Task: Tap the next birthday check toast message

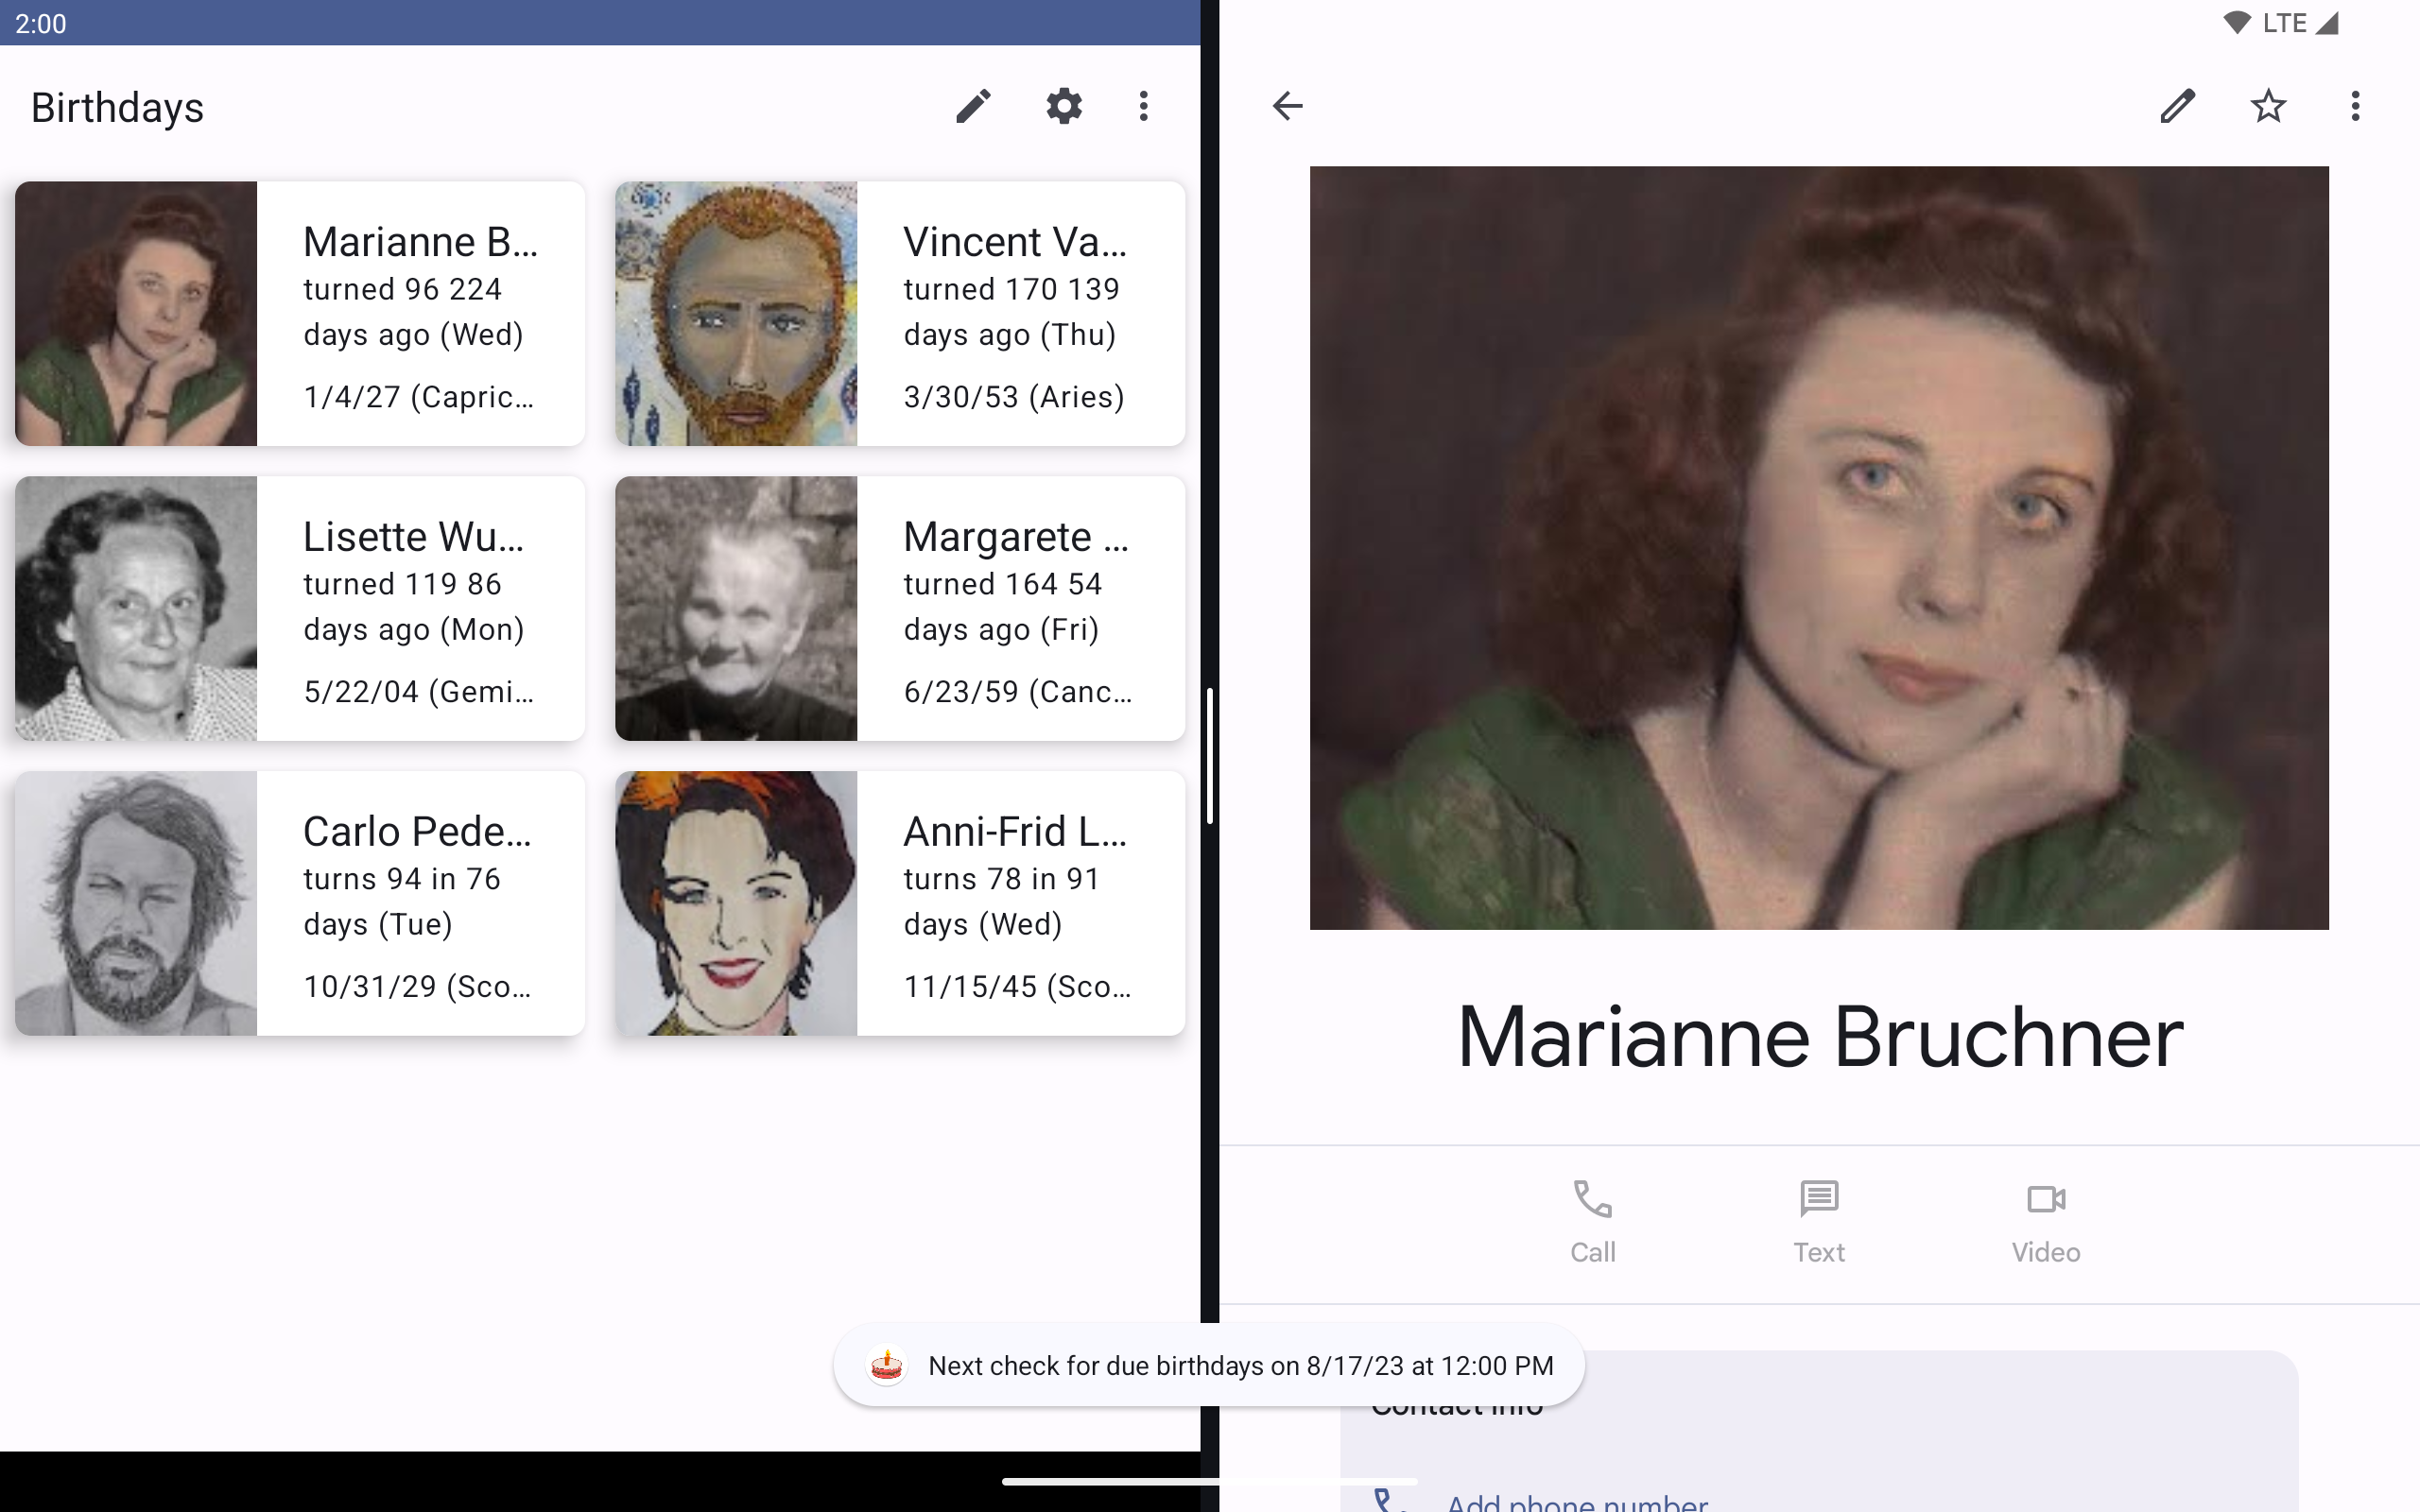Action: [x=1208, y=1366]
